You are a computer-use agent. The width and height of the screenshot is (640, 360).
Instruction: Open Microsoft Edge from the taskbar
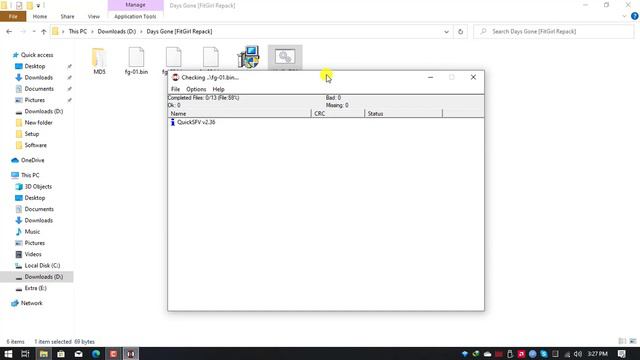[x=96, y=353]
